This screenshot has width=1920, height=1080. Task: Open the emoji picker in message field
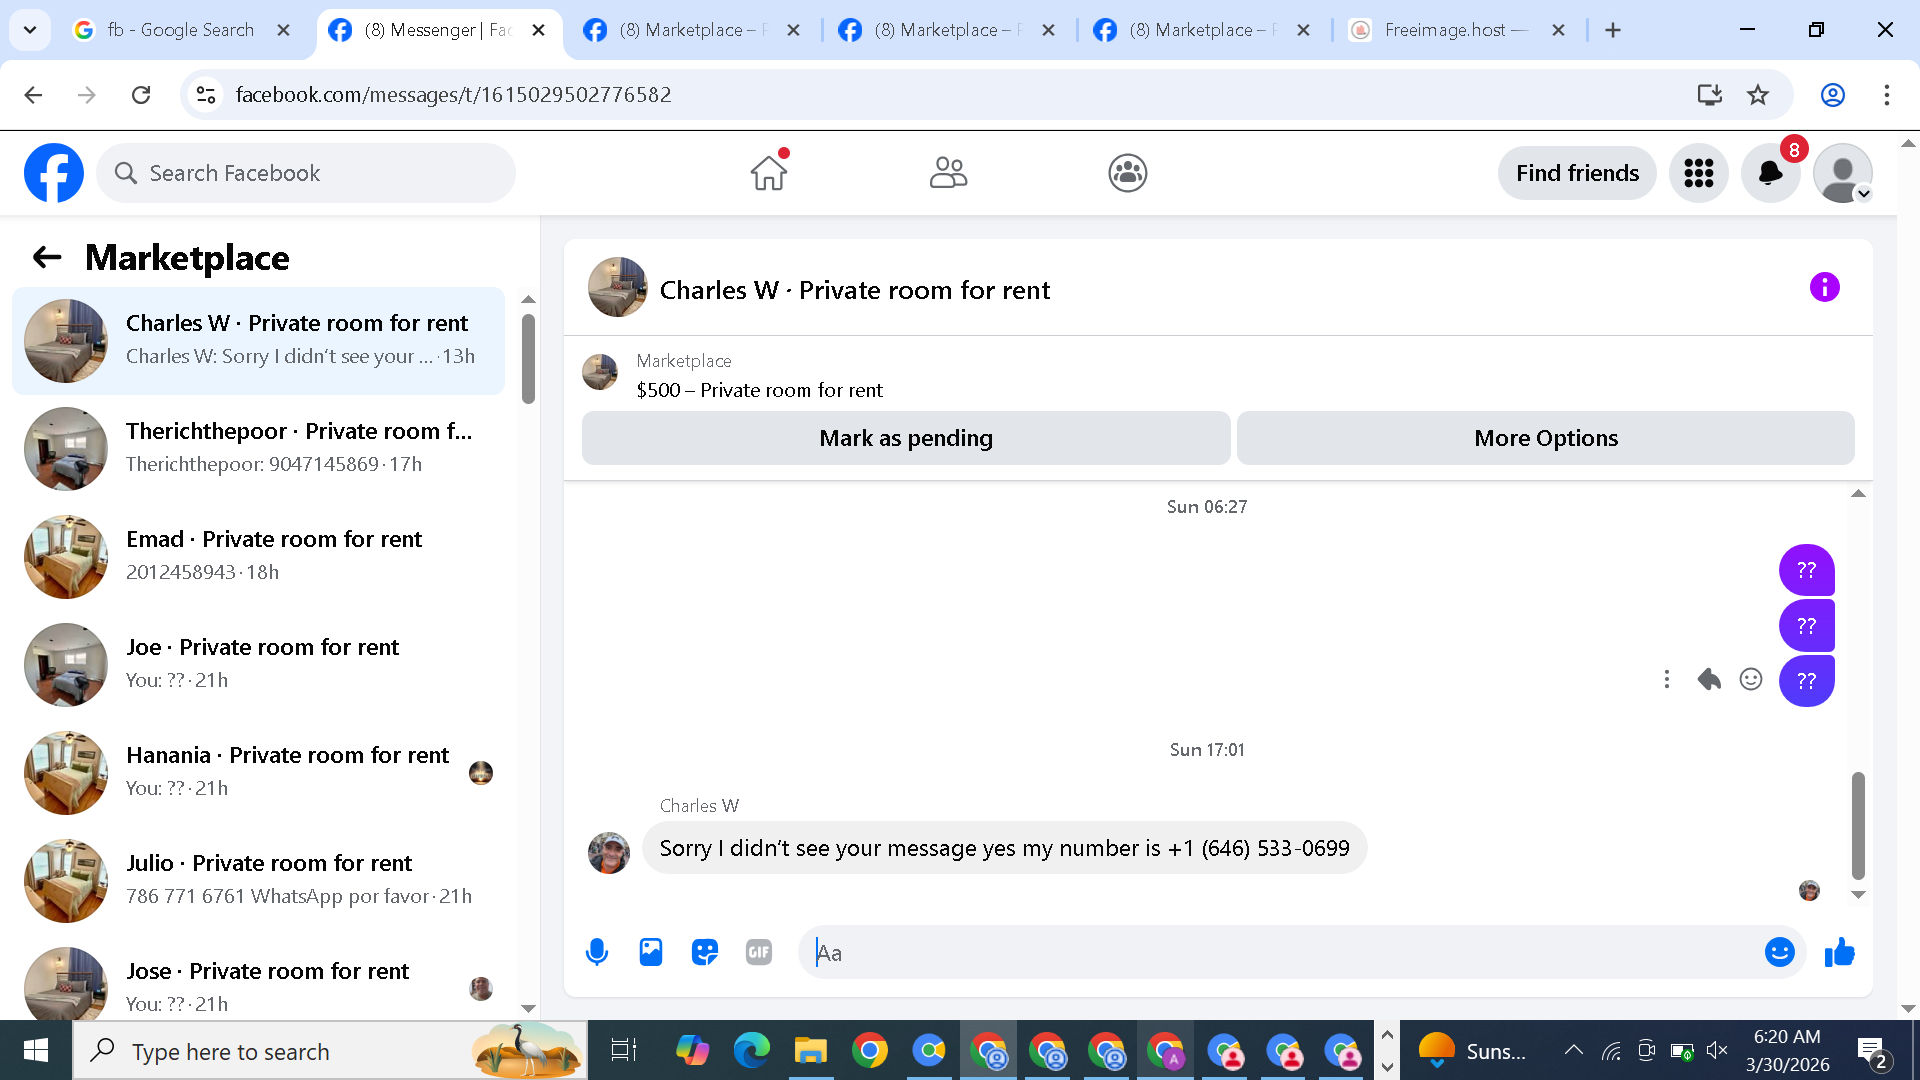pyautogui.click(x=1779, y=952)
